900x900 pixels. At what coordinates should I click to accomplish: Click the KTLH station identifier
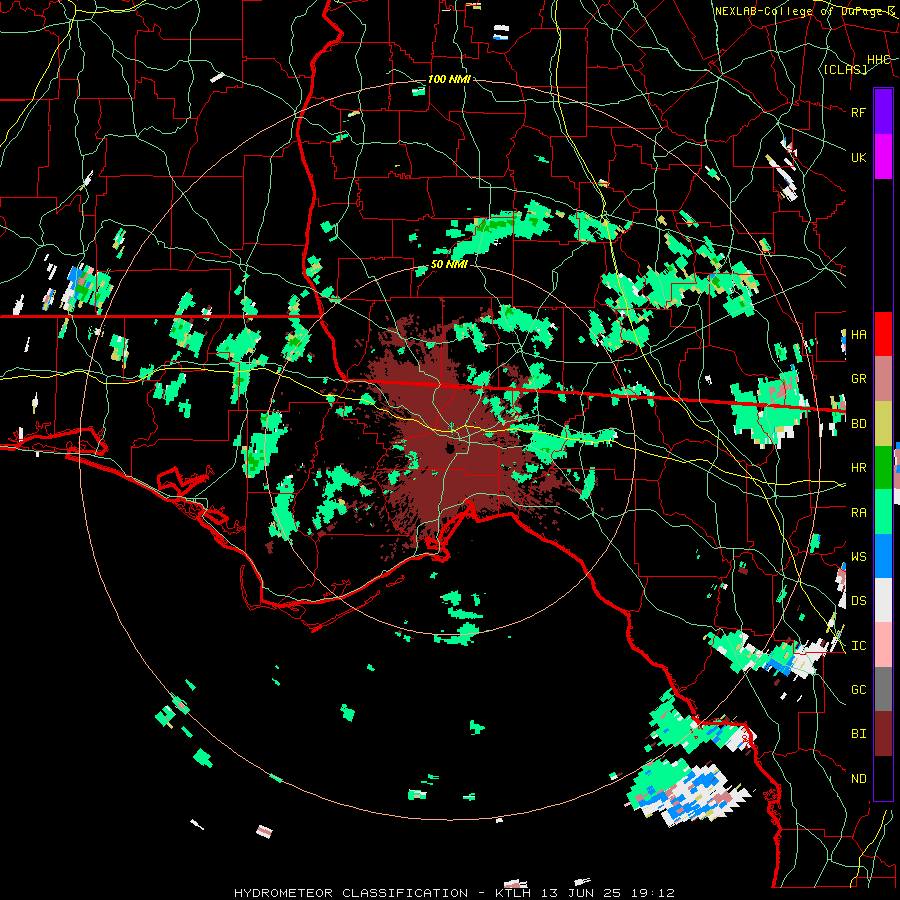coord(513,893)
